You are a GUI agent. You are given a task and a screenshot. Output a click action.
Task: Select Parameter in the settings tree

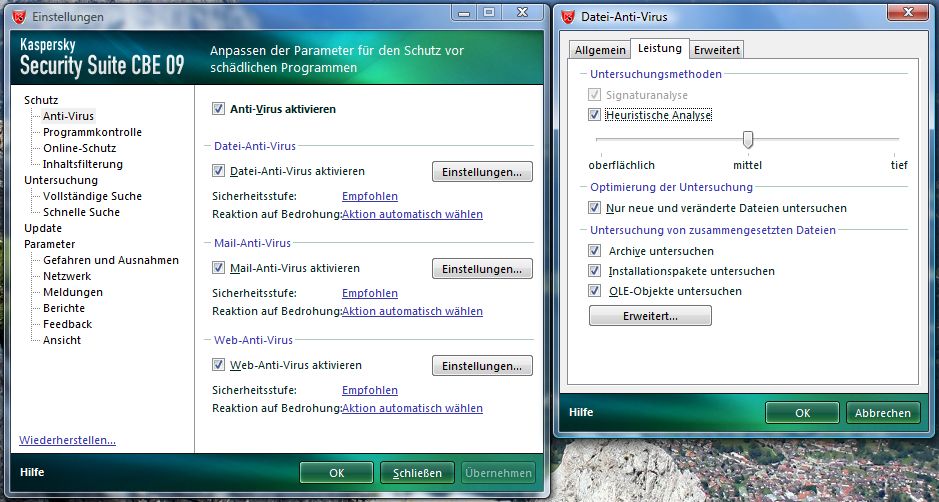click(50, 244)
